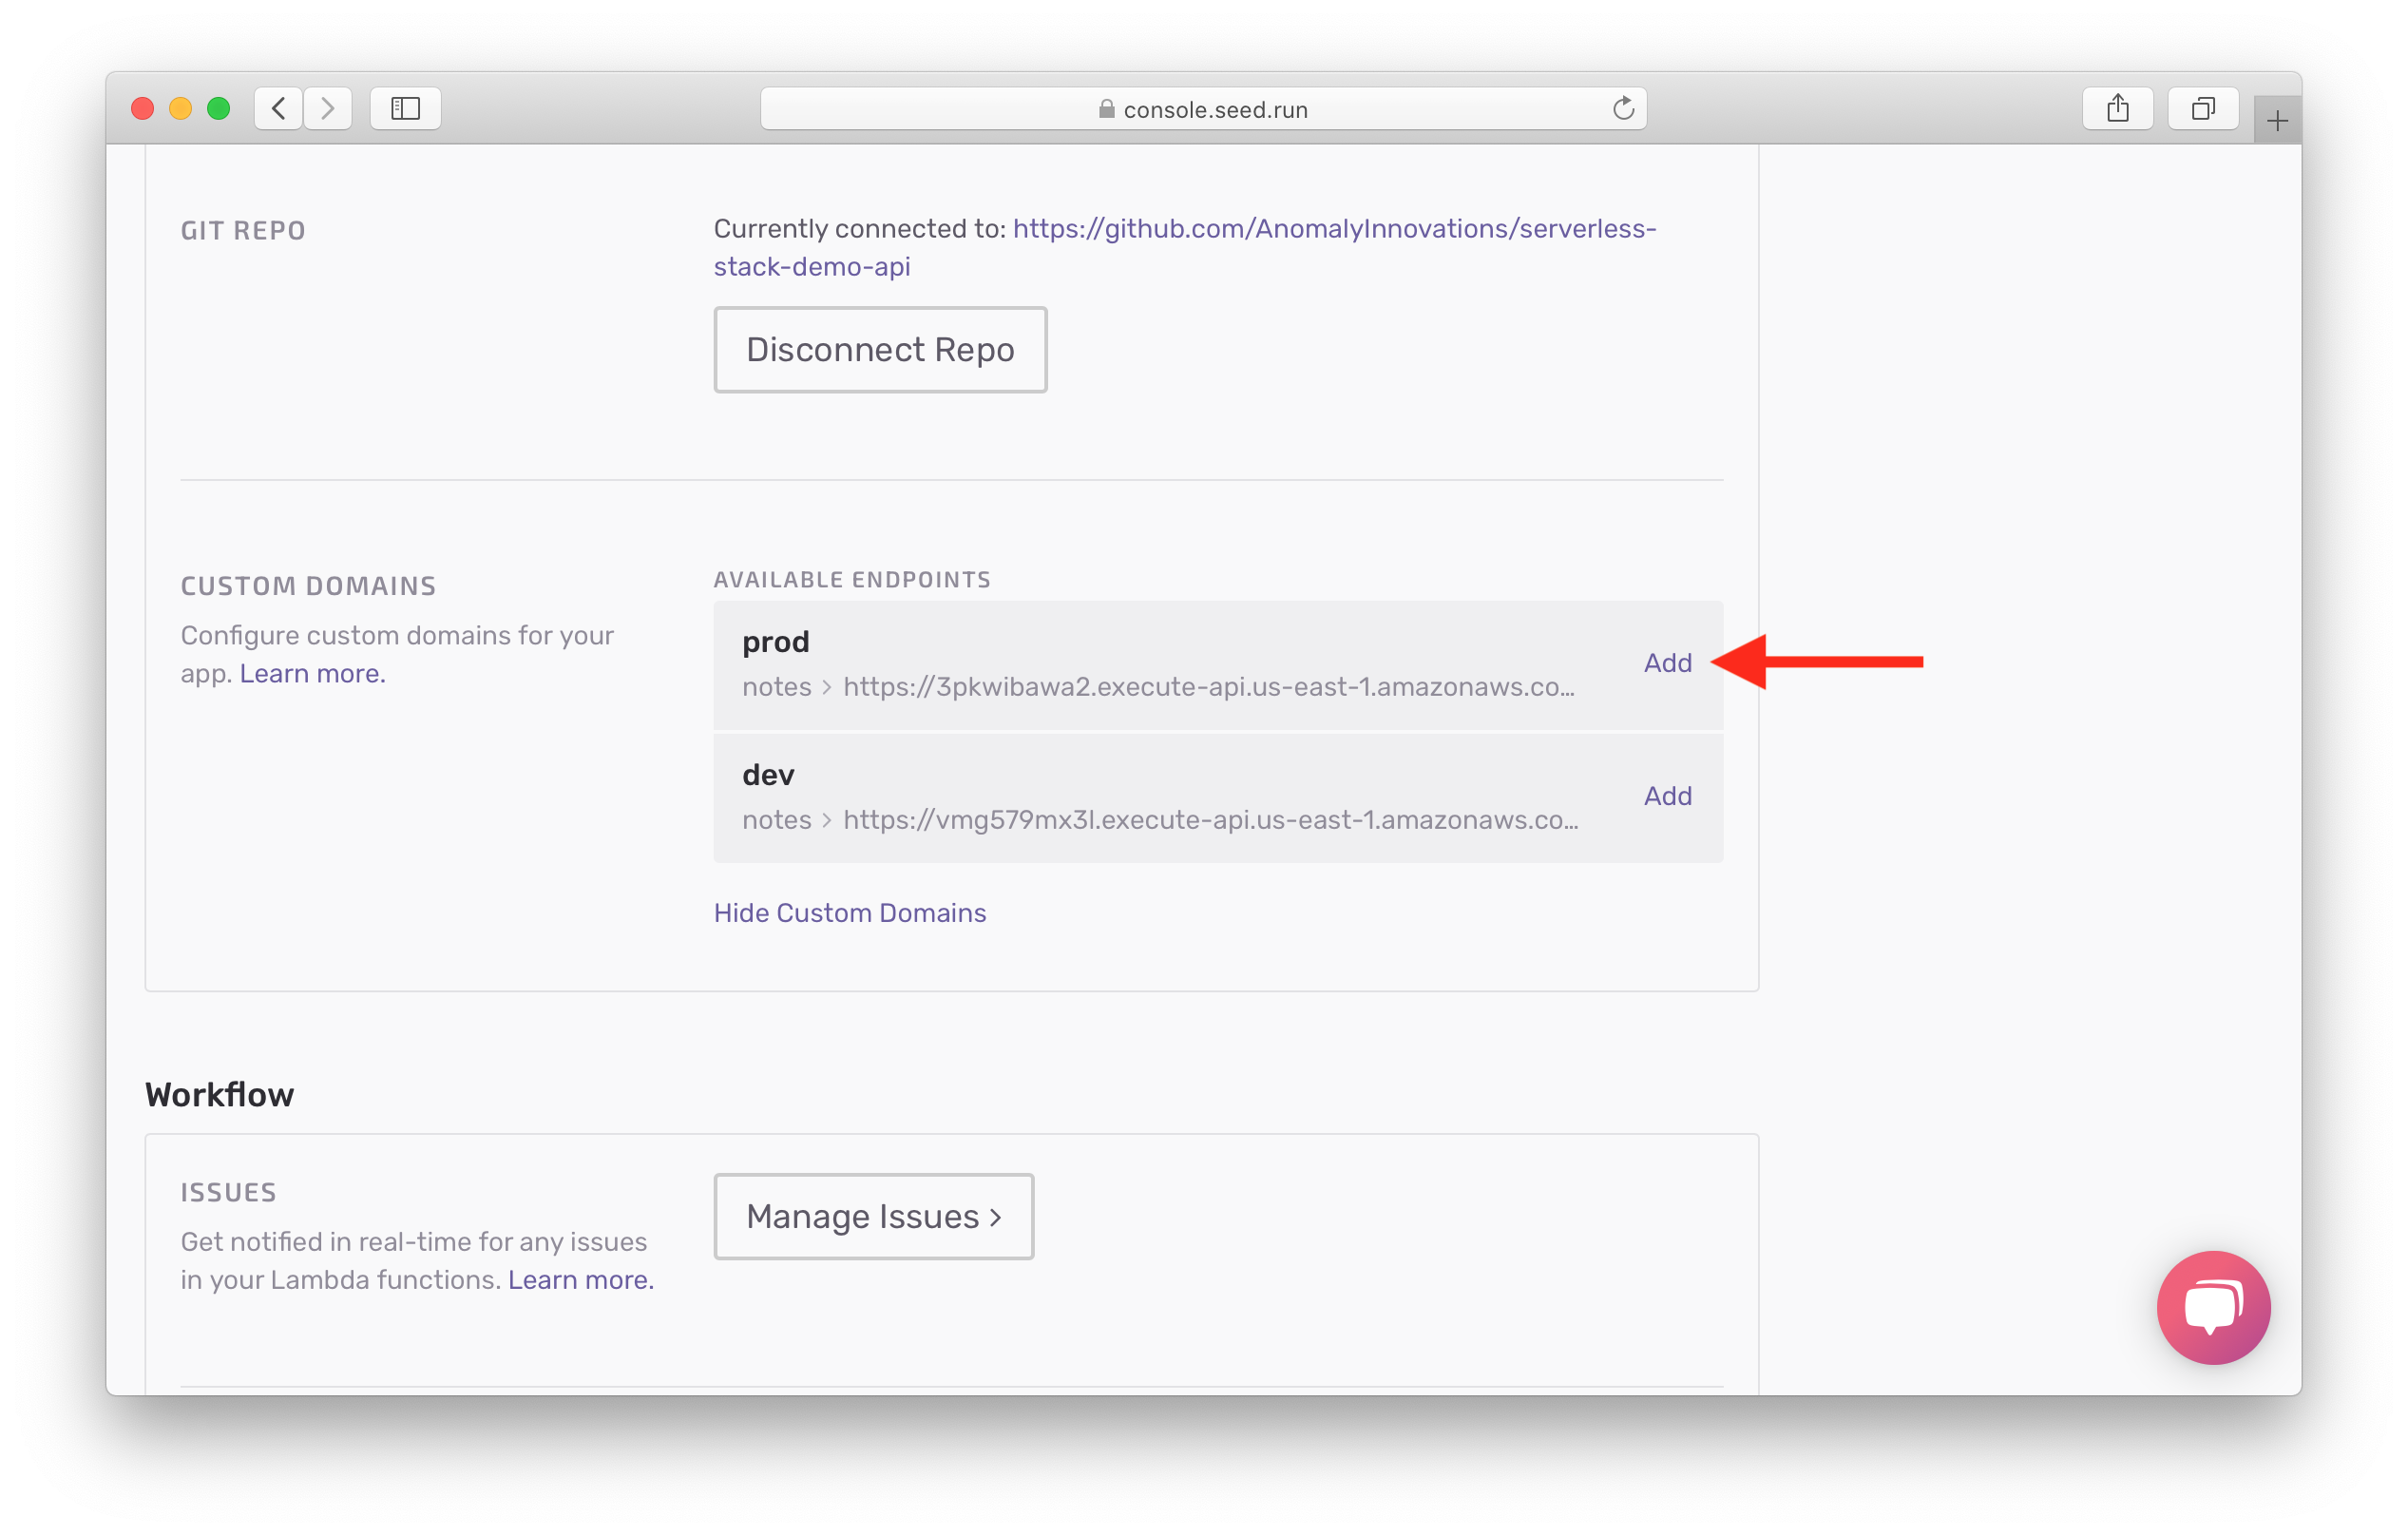Open Manage Issues
This screenshot has height=1536, width=2408.
coord(872,1216)
